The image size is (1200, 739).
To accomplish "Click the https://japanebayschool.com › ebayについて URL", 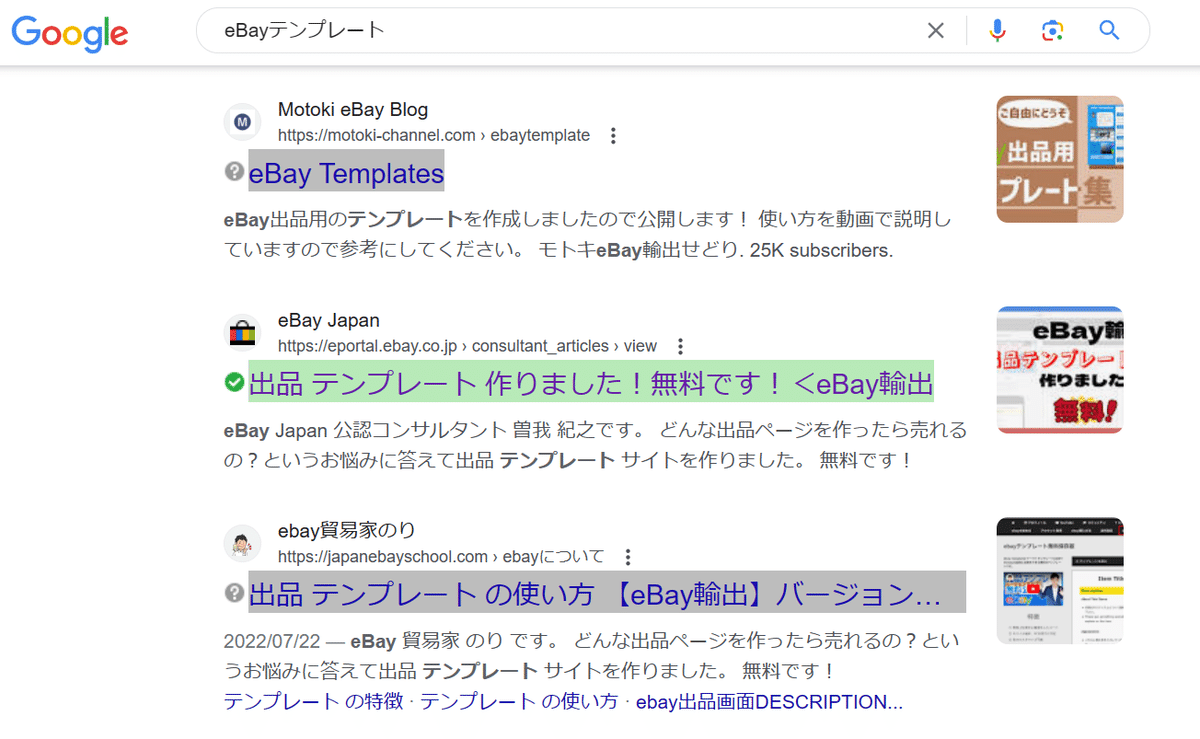I will coord(441,557).
